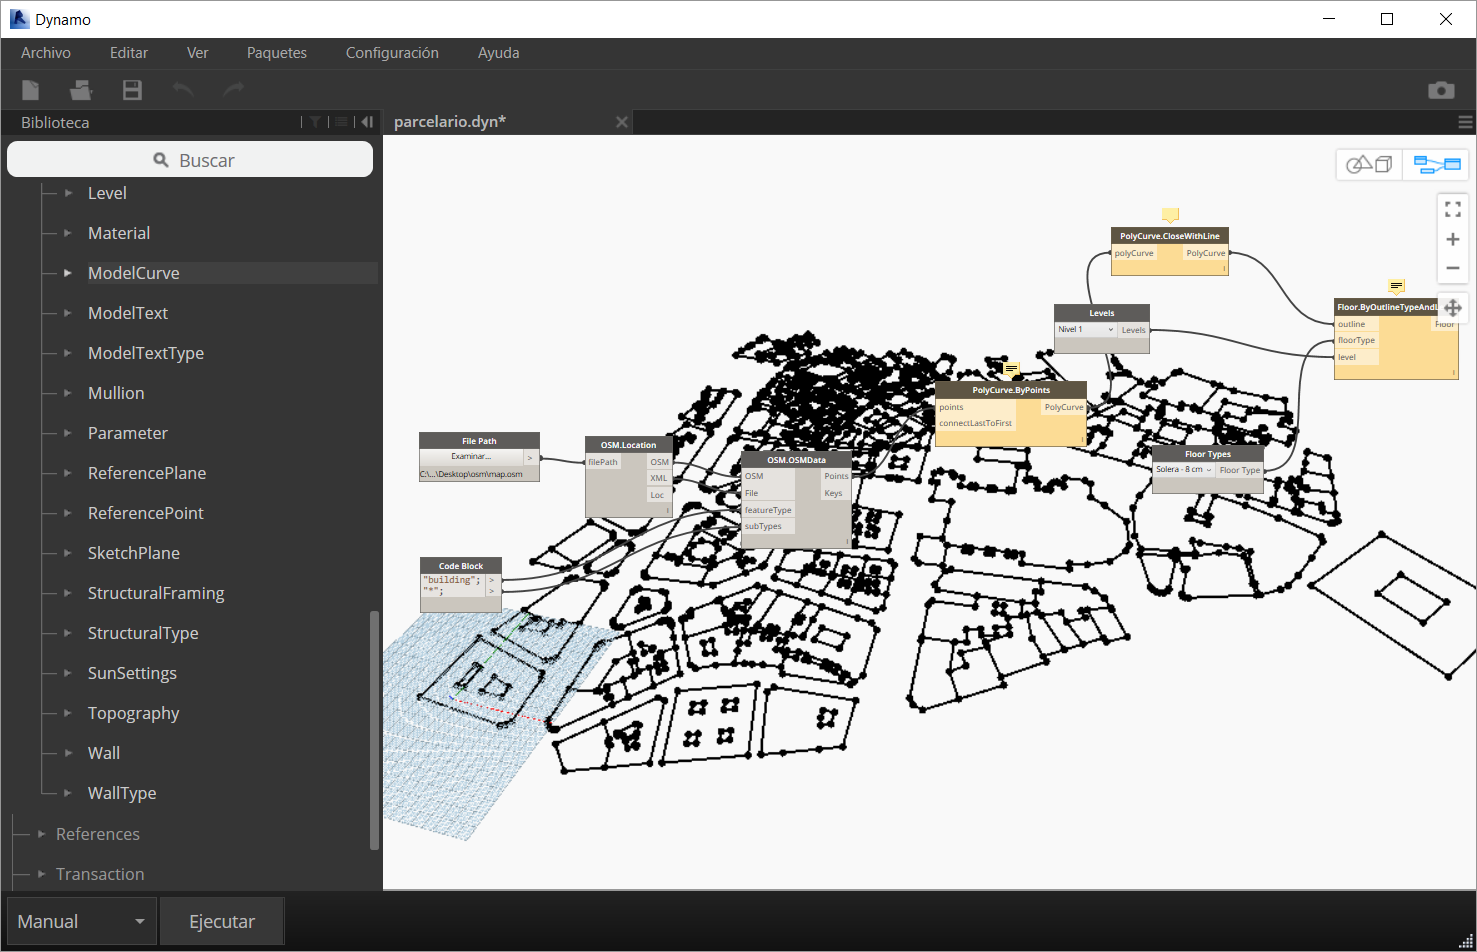
Task: Zoom in with the plus icon
Action: (x=1453, y=239)
